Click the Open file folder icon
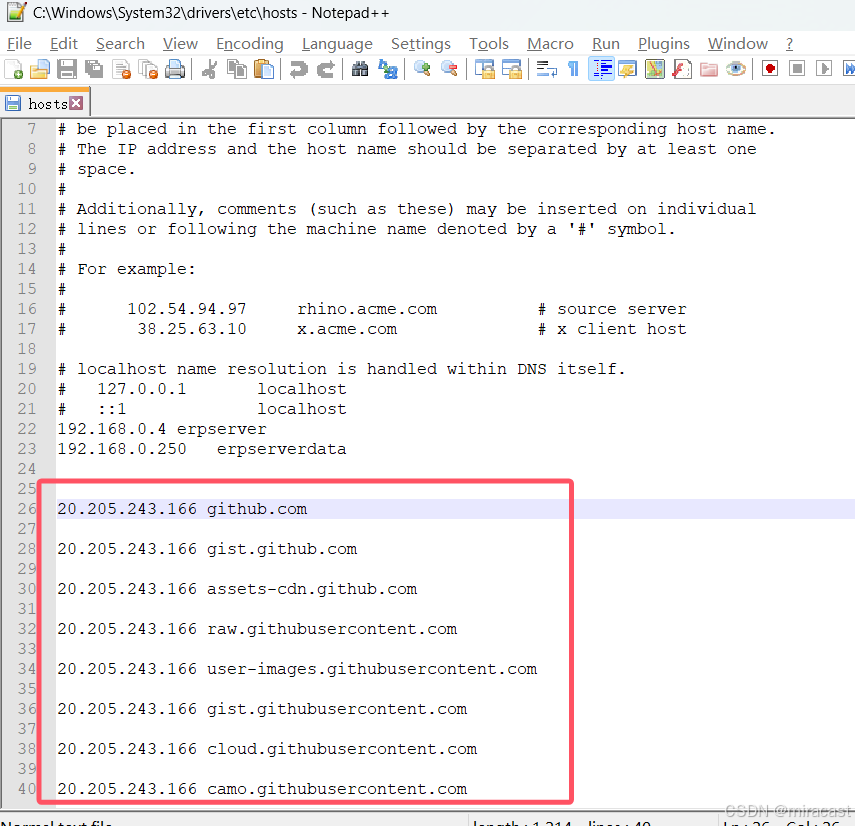 pos(40,69)
